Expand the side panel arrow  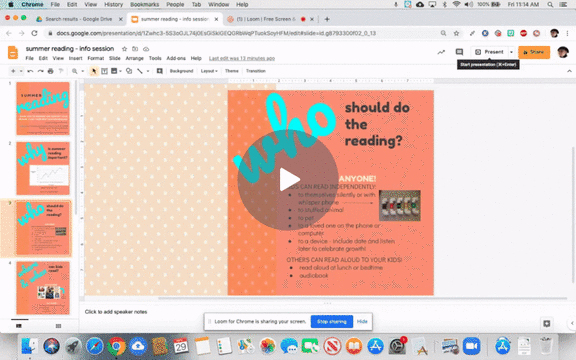(x=572, y=323)
